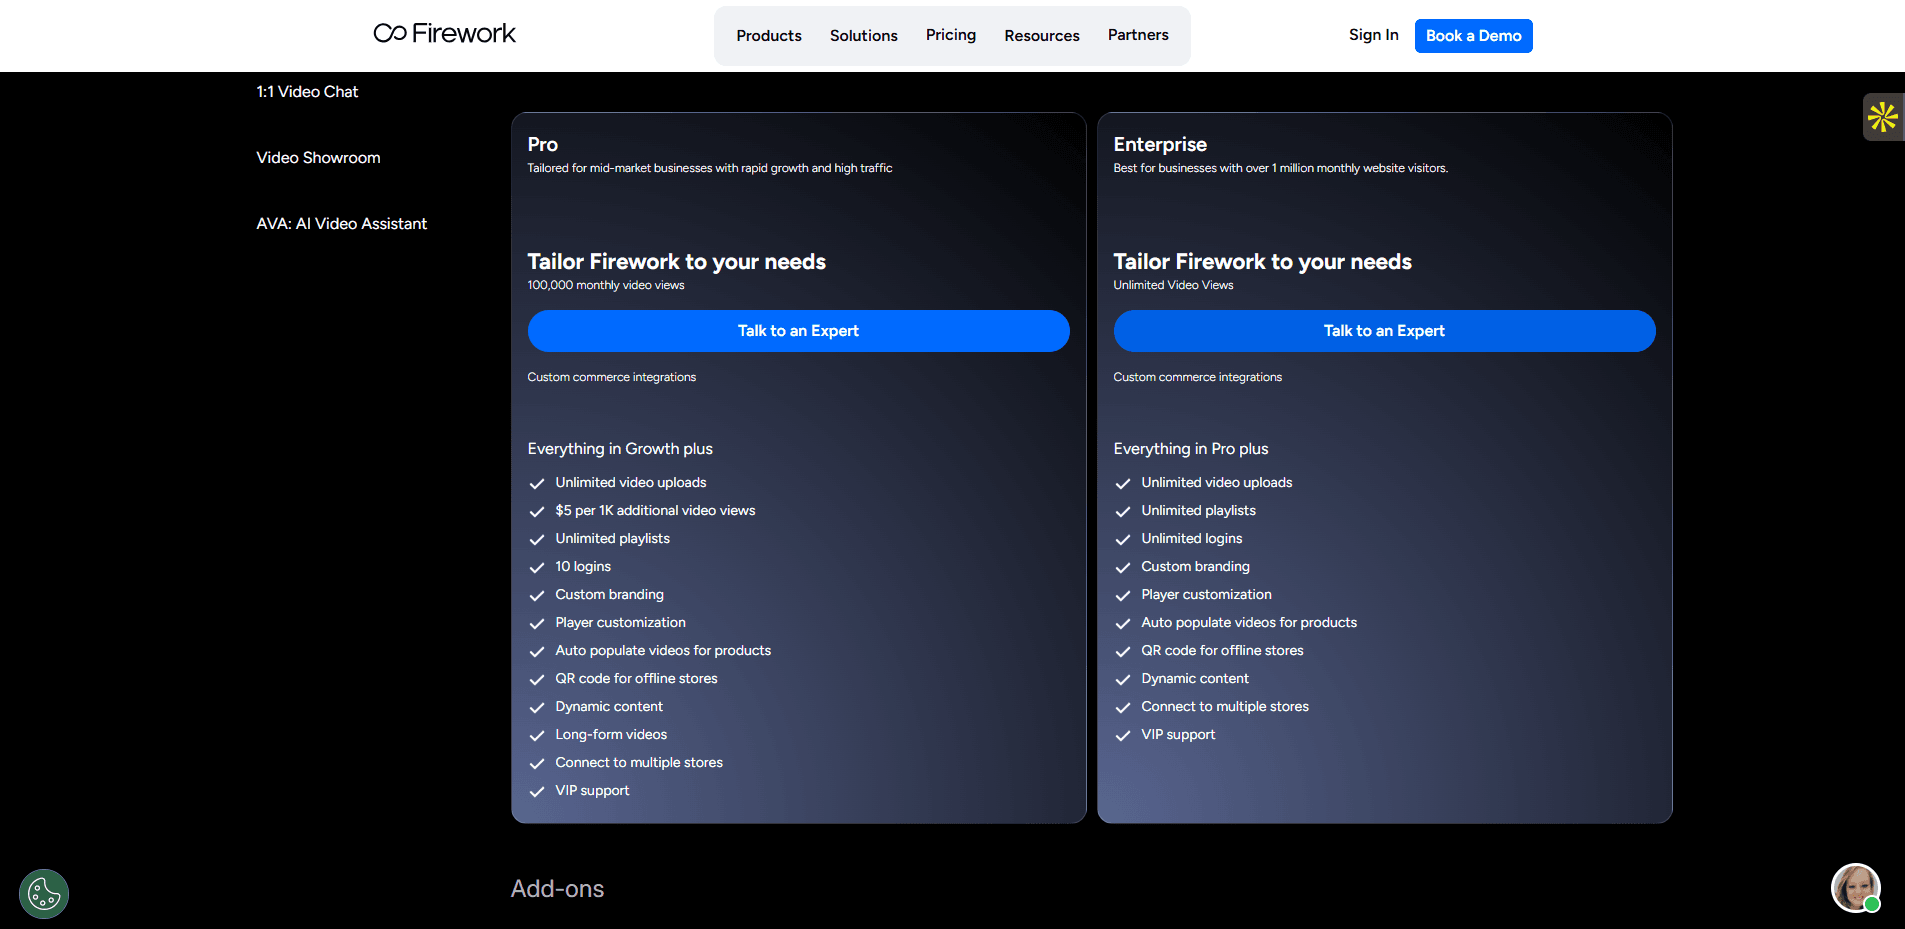The width and height of the screenshot is (1905, 929).
Task: Click the Book a Demo button
Action: (x=1473, y=36)
